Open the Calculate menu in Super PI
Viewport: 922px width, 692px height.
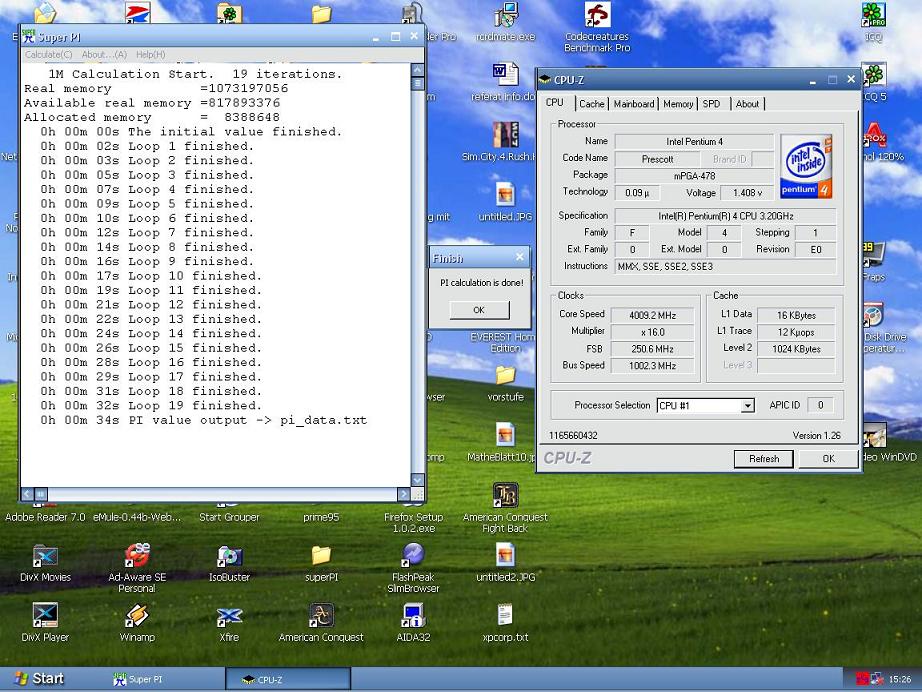[48, 55]
